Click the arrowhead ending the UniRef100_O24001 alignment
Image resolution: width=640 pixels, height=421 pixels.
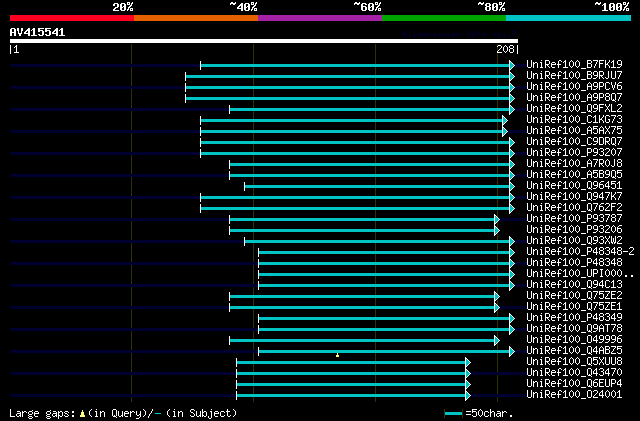468,396
